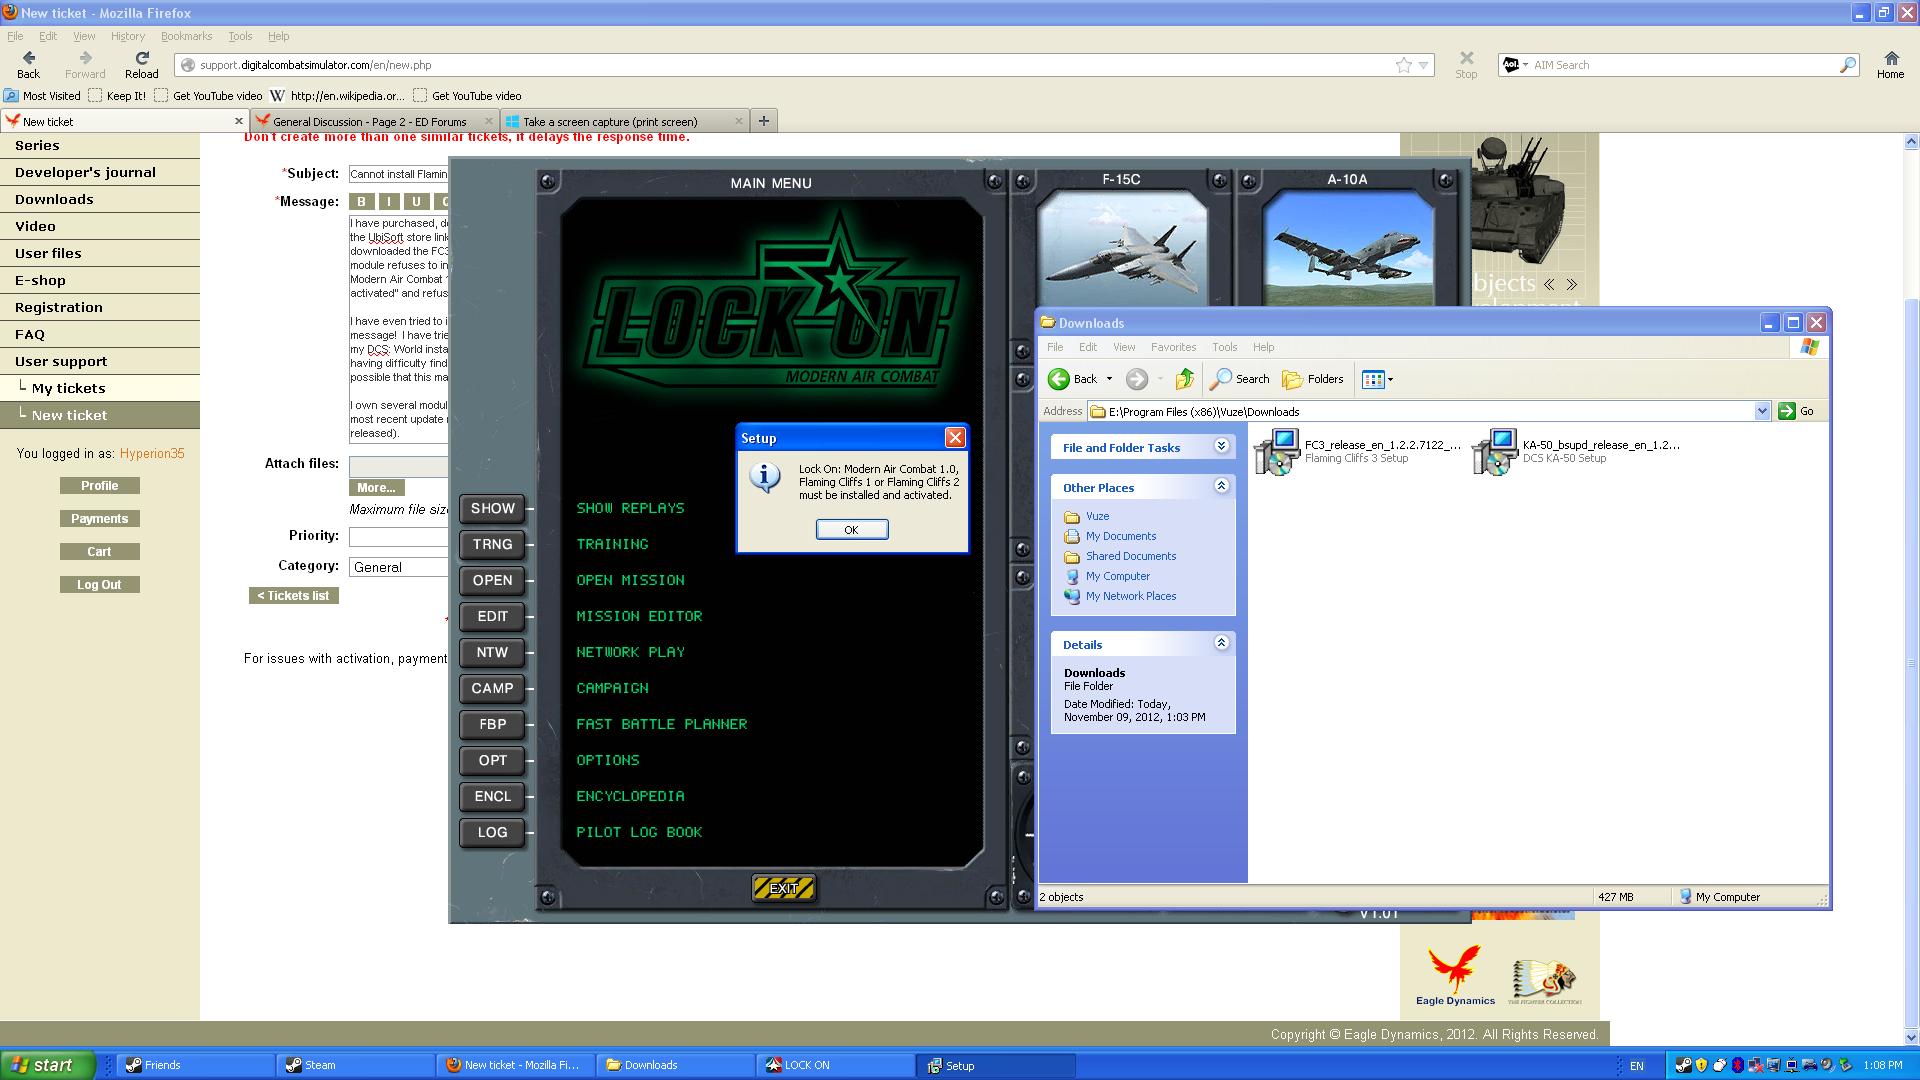Toggle Folders pane in Downloads toolbar

coord(1313,379)
